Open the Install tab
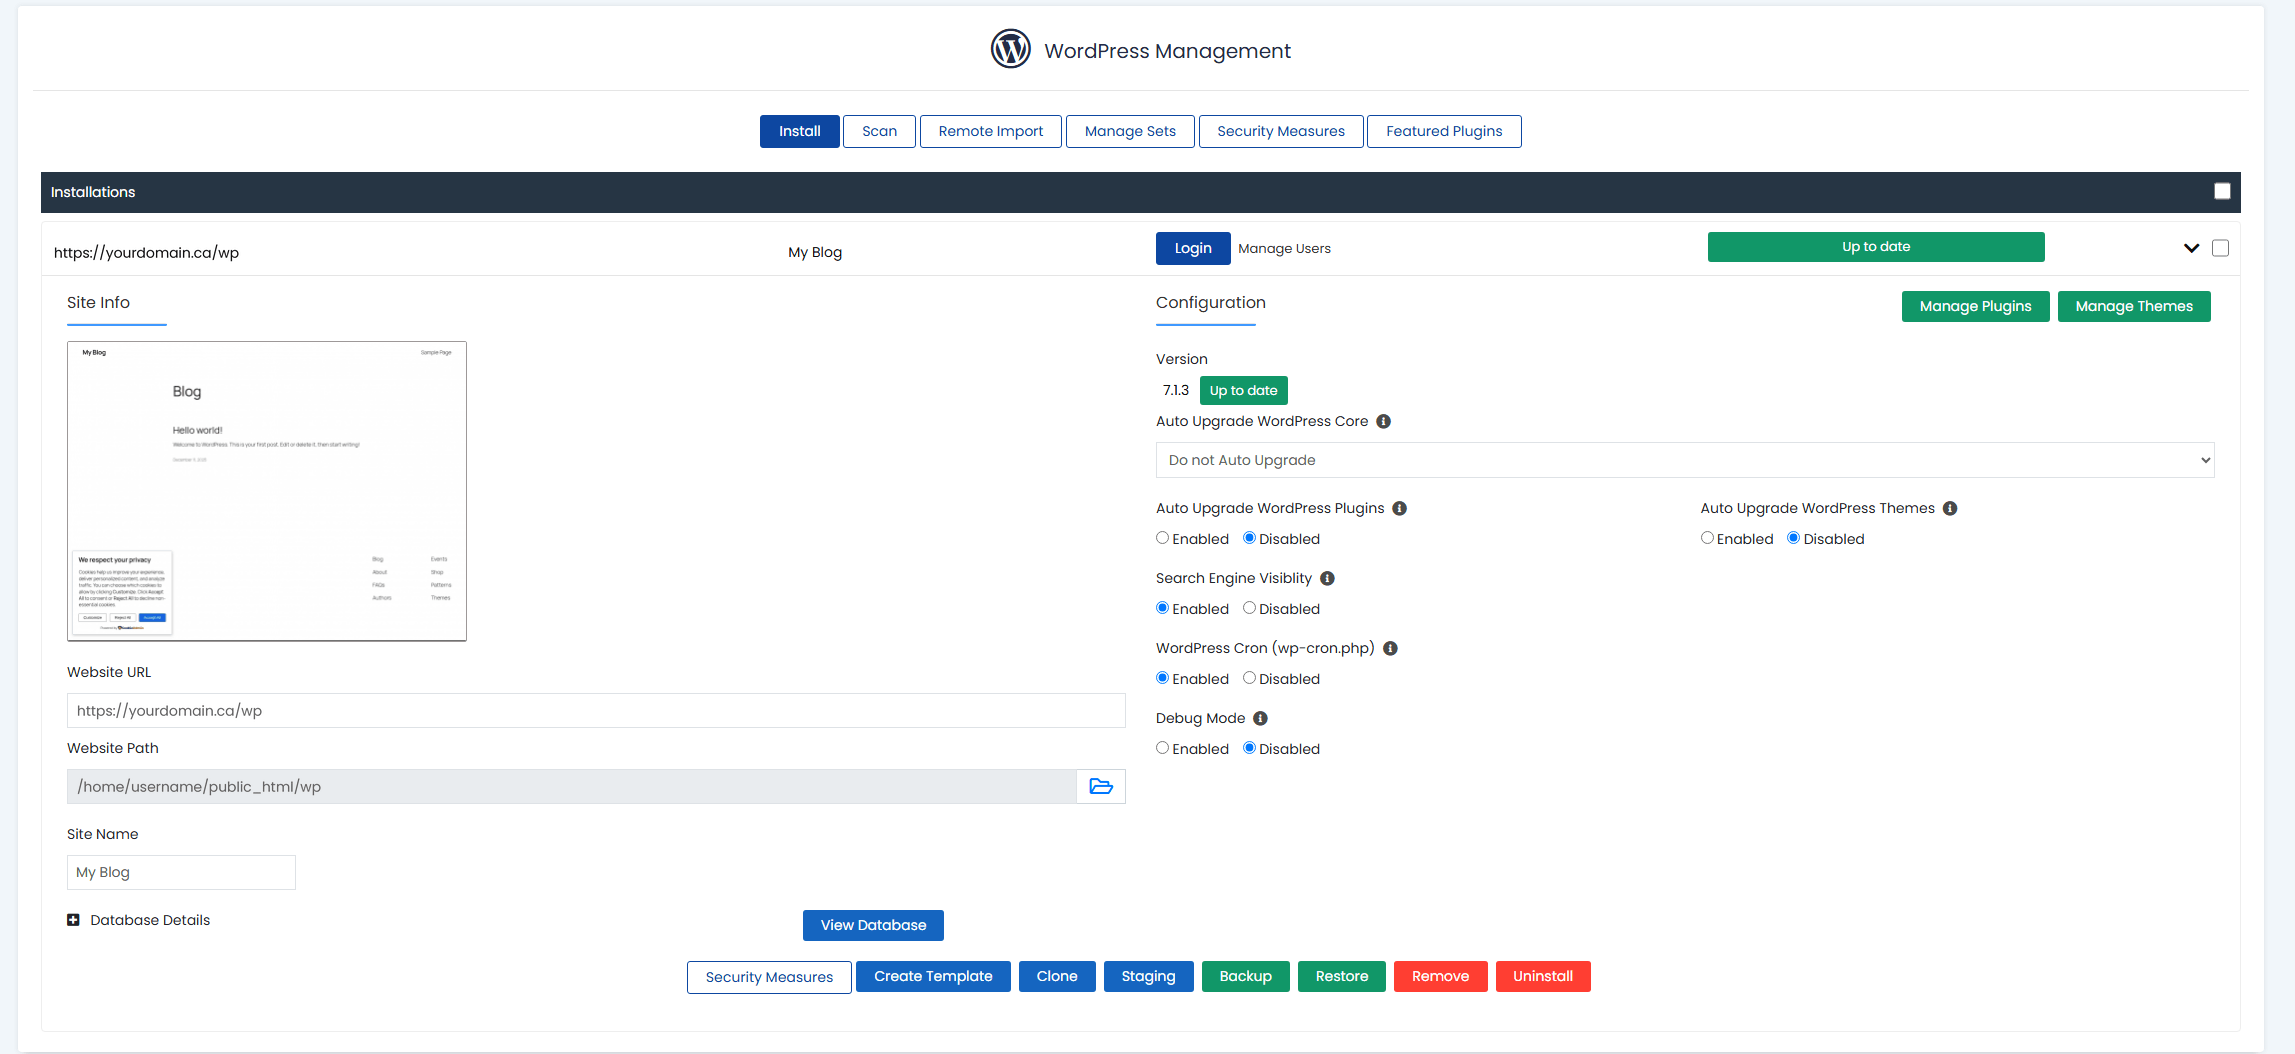The height and width of the screenshot is (1054, 2295). (799, 131)
